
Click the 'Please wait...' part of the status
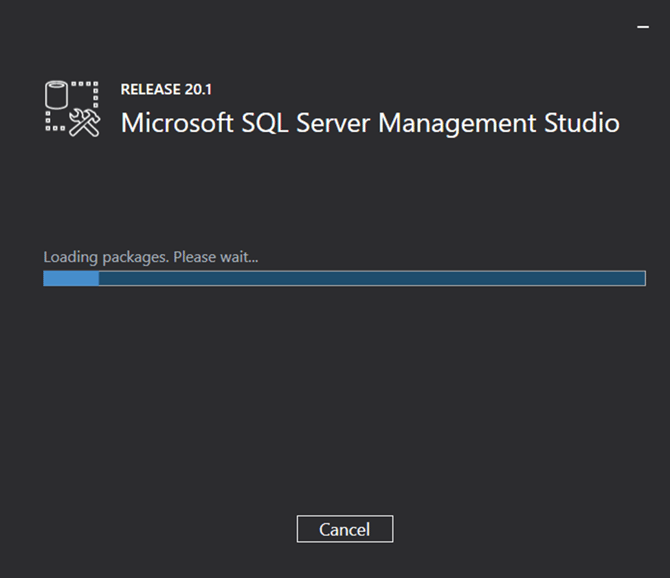[x=216, y=257]
